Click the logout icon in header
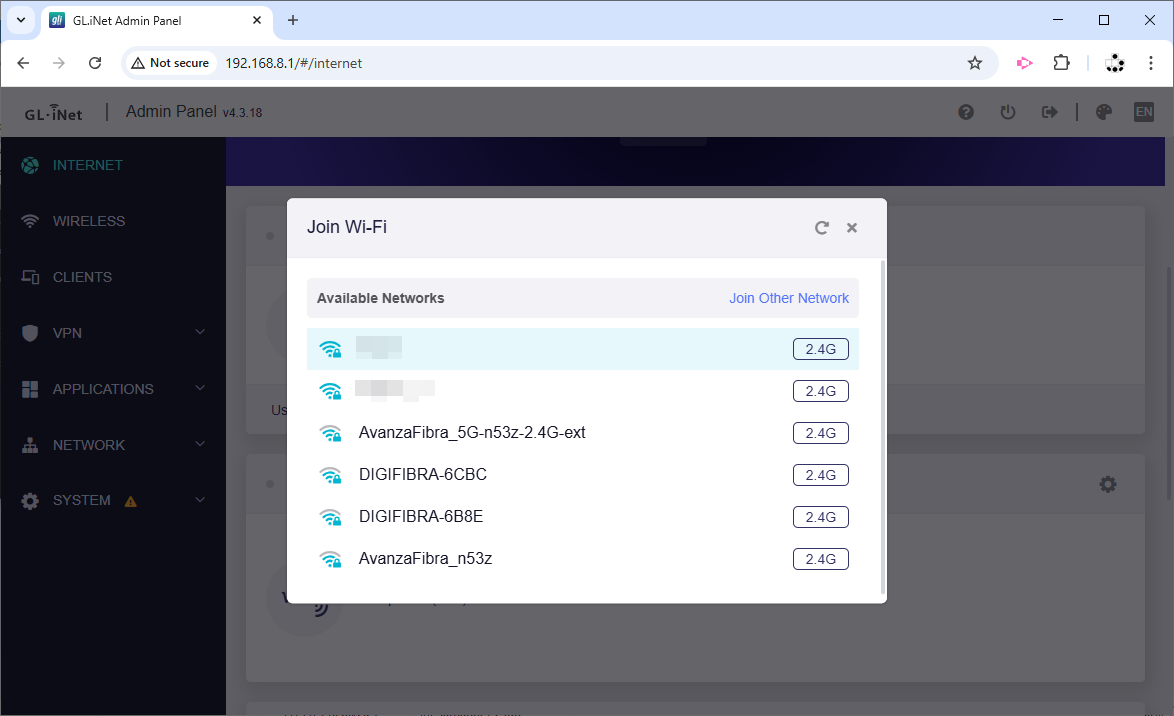 tap(1050, 112)
